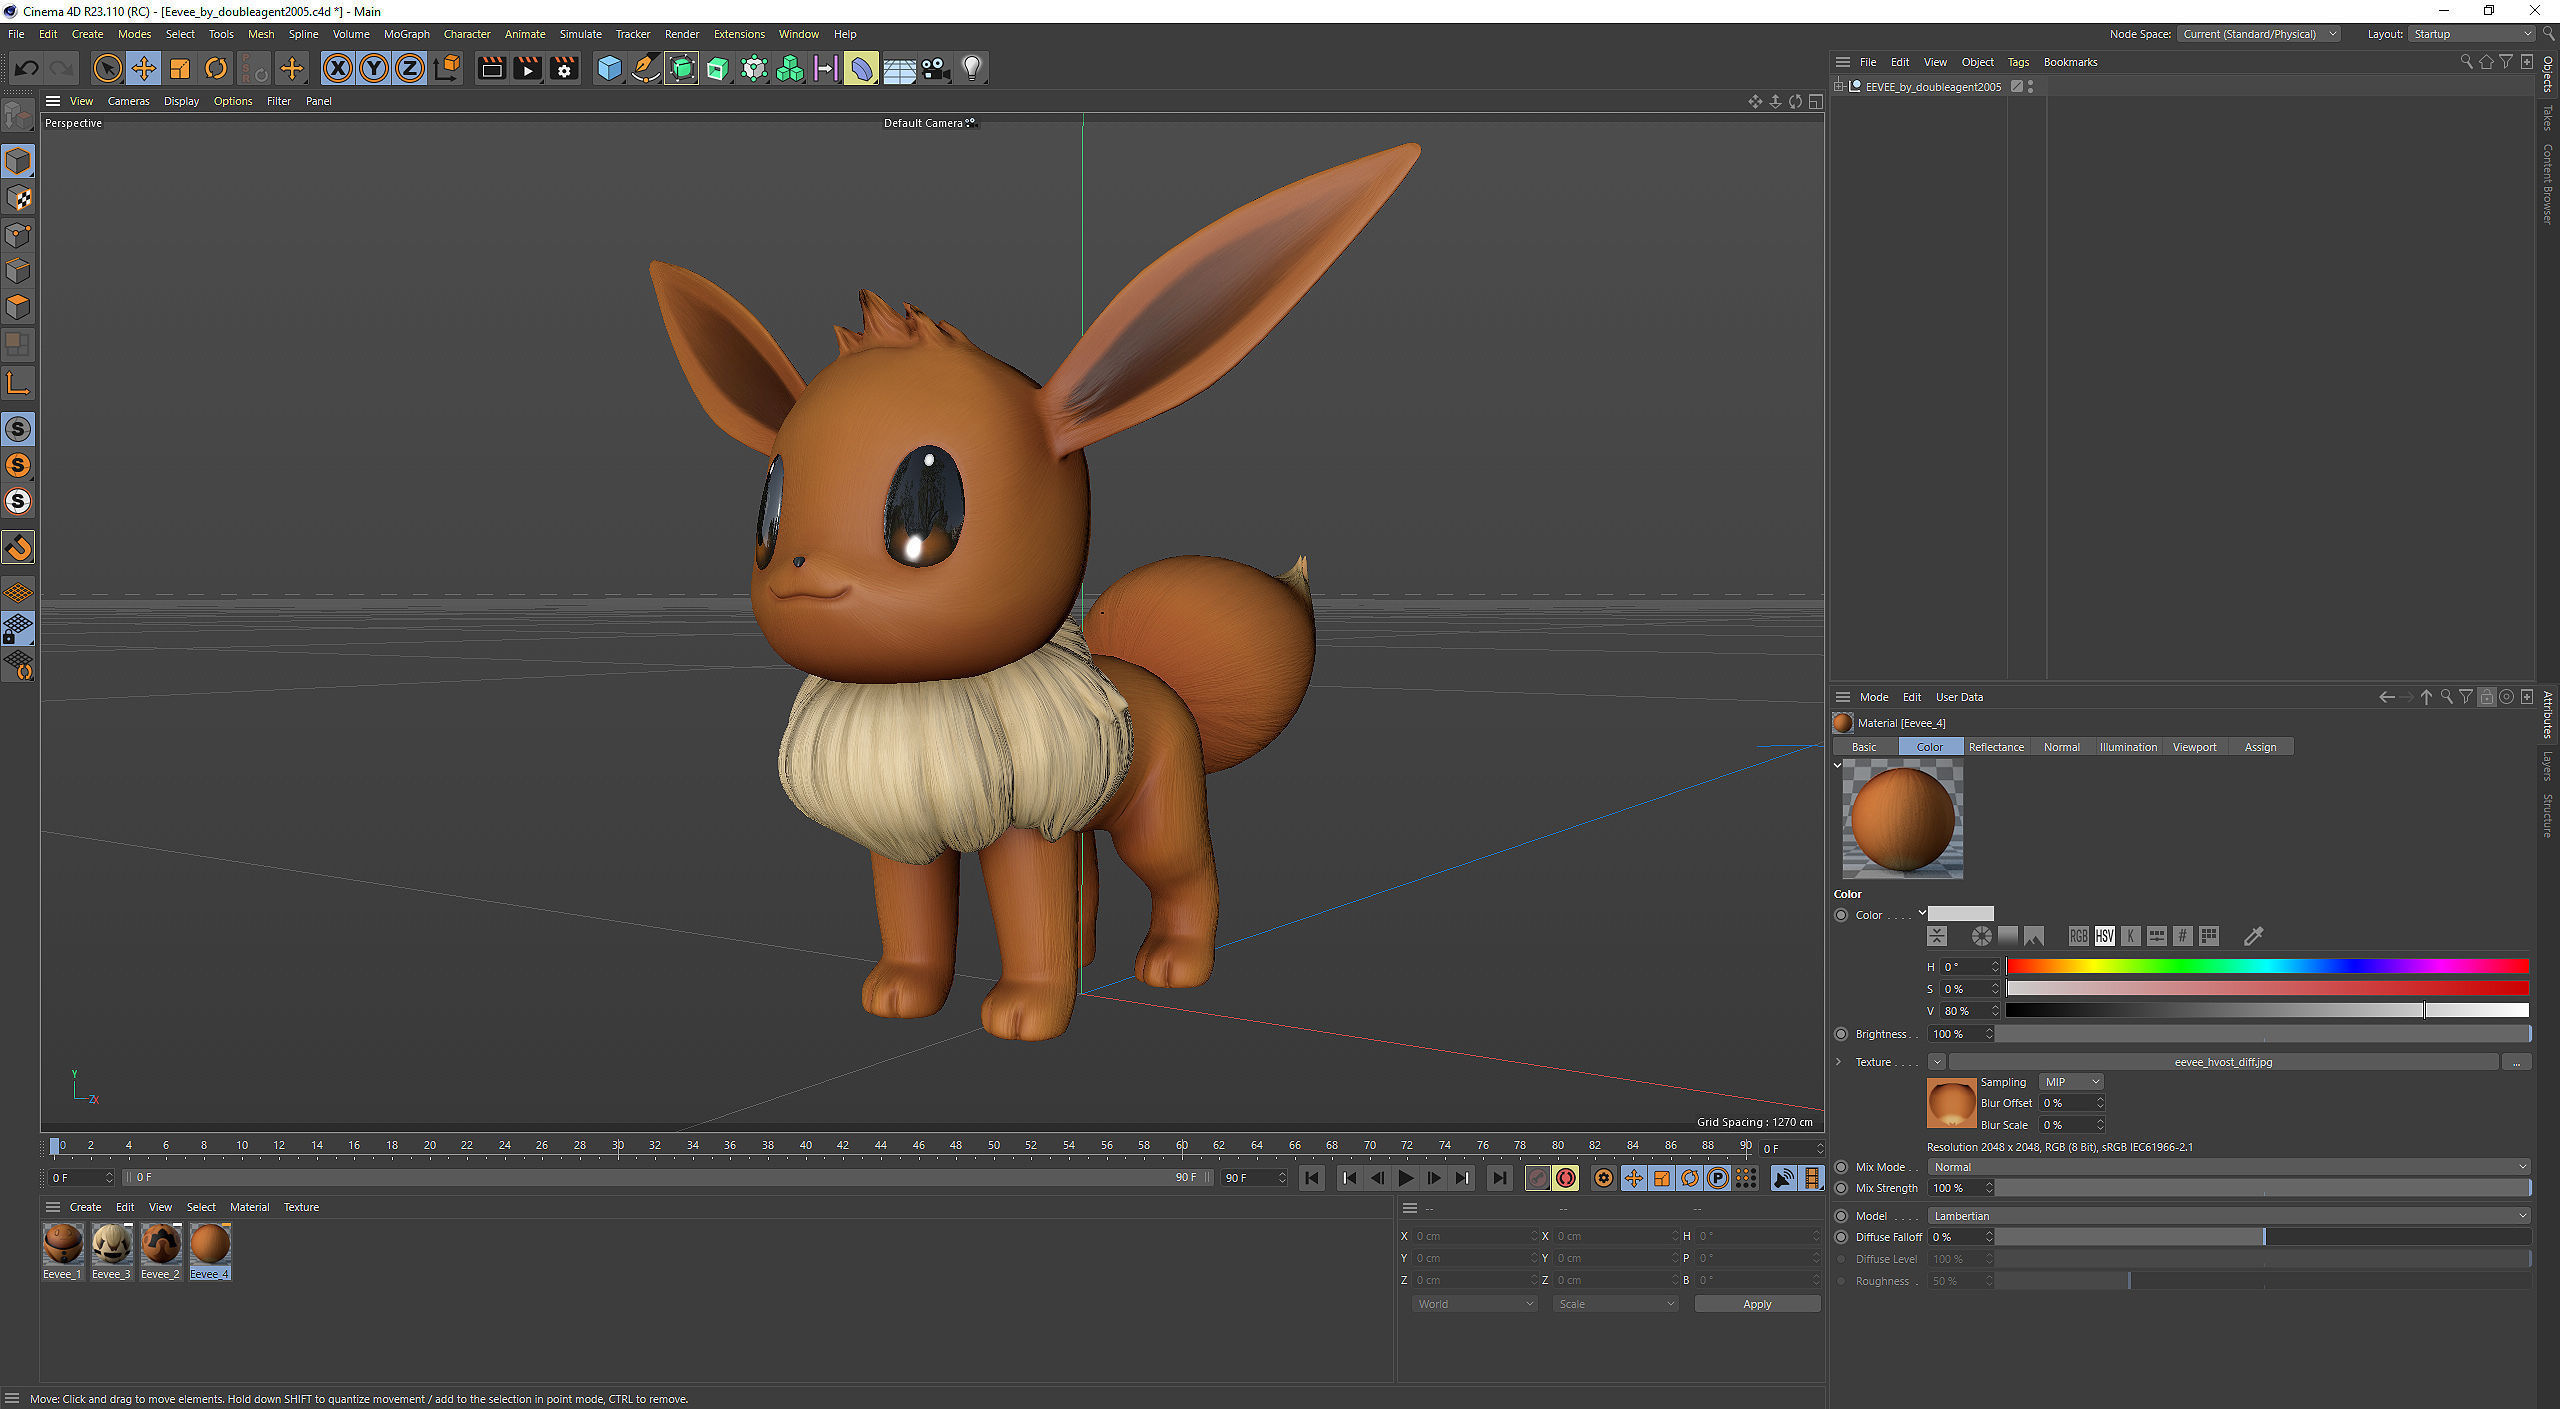Screen dimensions: 2560x1409
Task: Click the eevee_hvost_diff.jpg texture button
Action: tap(2223, 1062)
